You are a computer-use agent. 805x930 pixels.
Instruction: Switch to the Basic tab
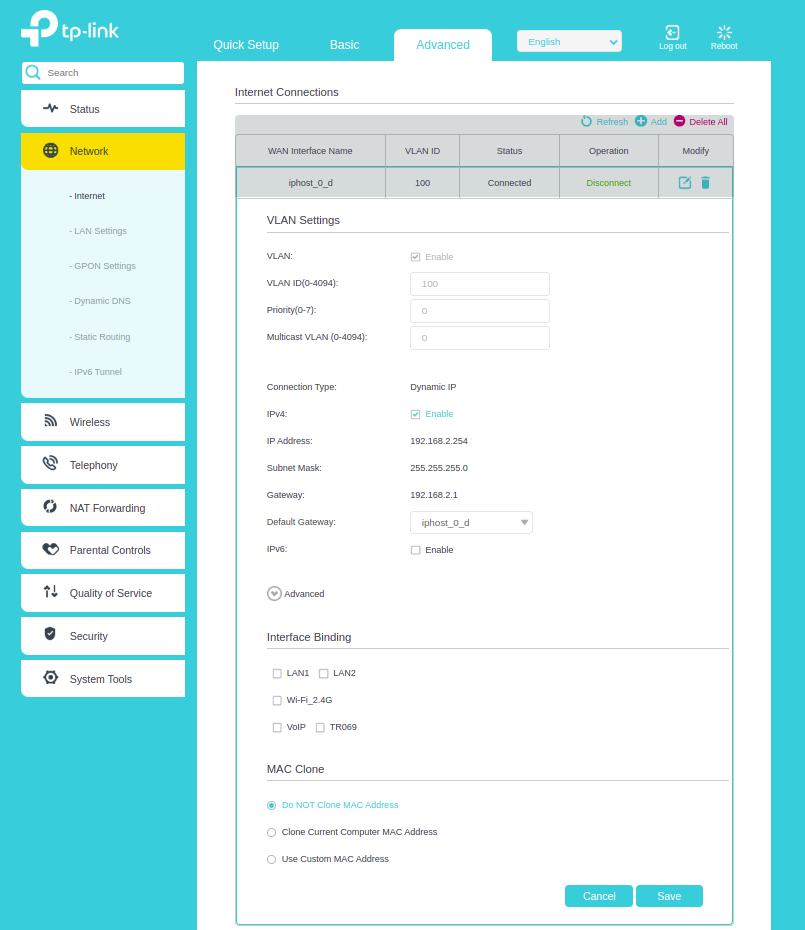[344, 45]
